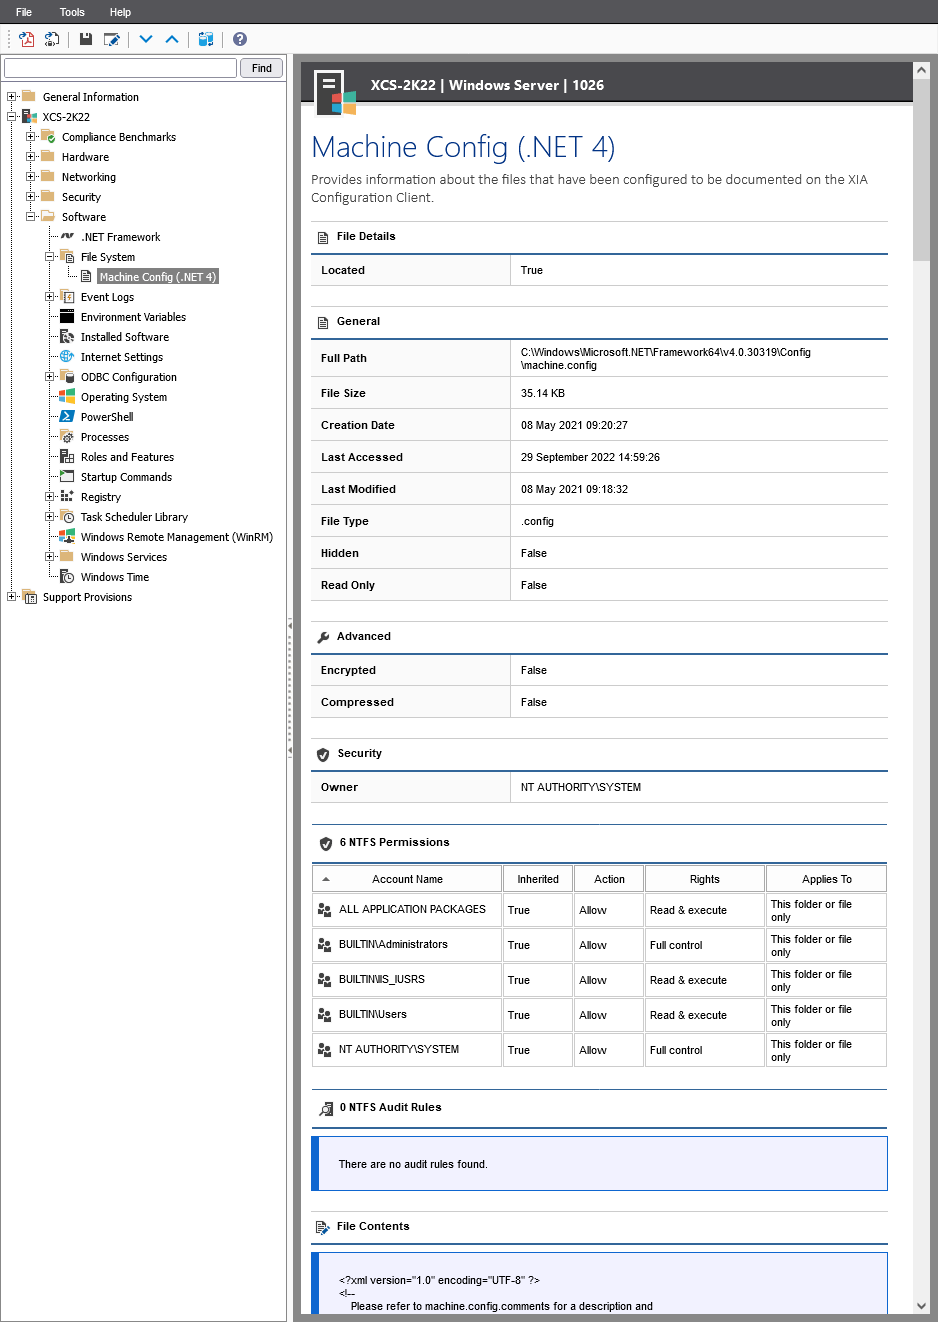Click the Environment Variables icon
Viewport: 938px width, 1322px height.
point(67,317)
